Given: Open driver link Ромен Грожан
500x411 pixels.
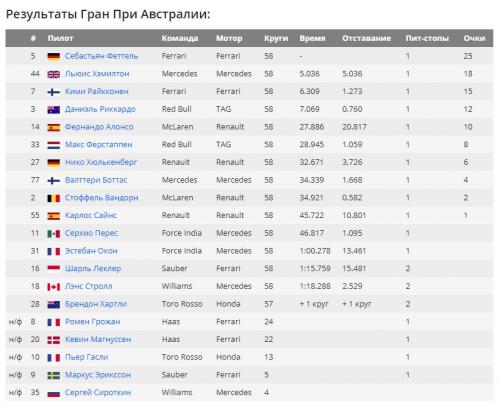Looking at the screenshot, I should coord(92,322).
